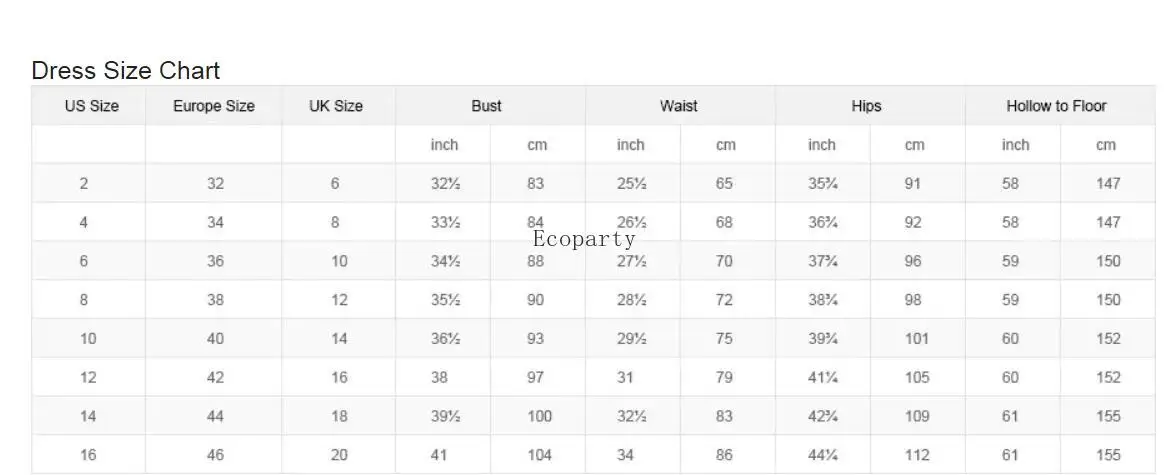1171x475 pixels.
Task: Click the Dress Size Chart heading
Action: (126, 71)
